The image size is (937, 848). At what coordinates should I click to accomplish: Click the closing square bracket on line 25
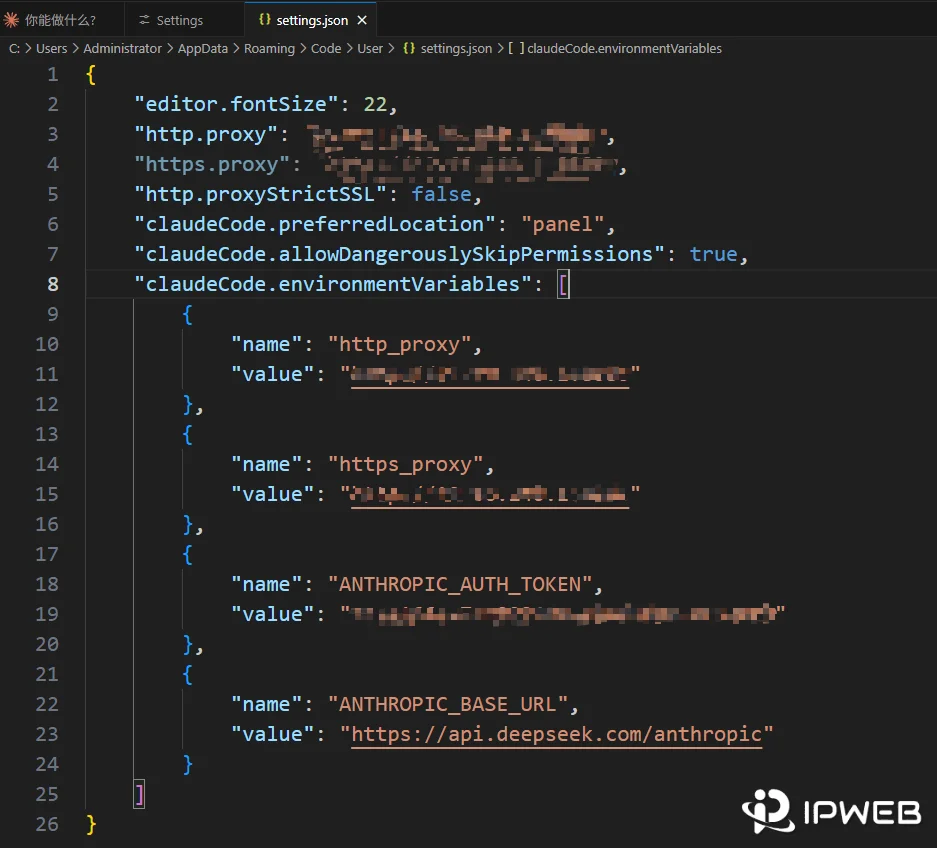point(139,794)
